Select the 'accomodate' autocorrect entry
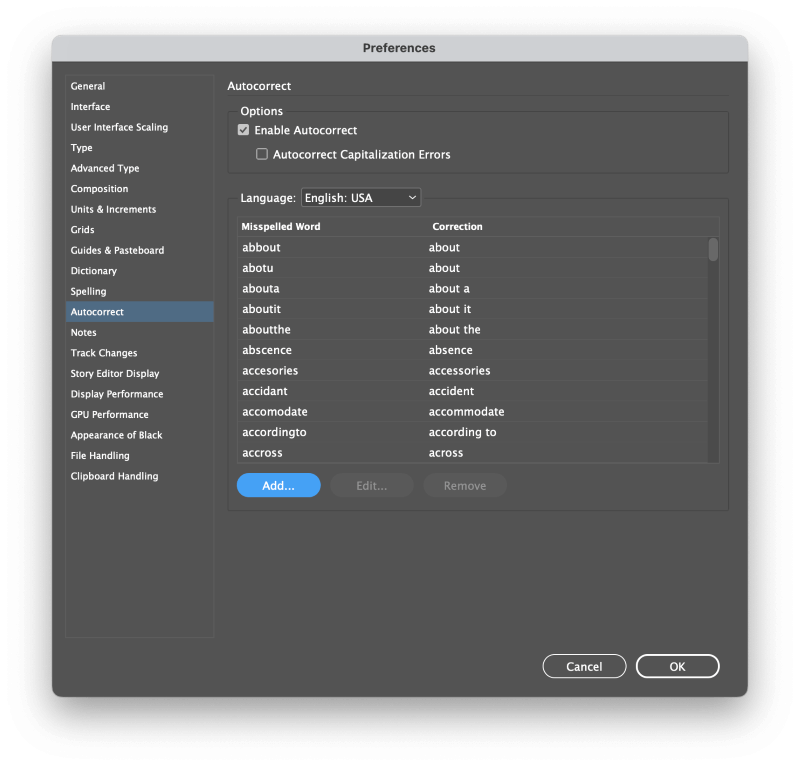This screenshot has width=800, height=766. click(472, 412)
